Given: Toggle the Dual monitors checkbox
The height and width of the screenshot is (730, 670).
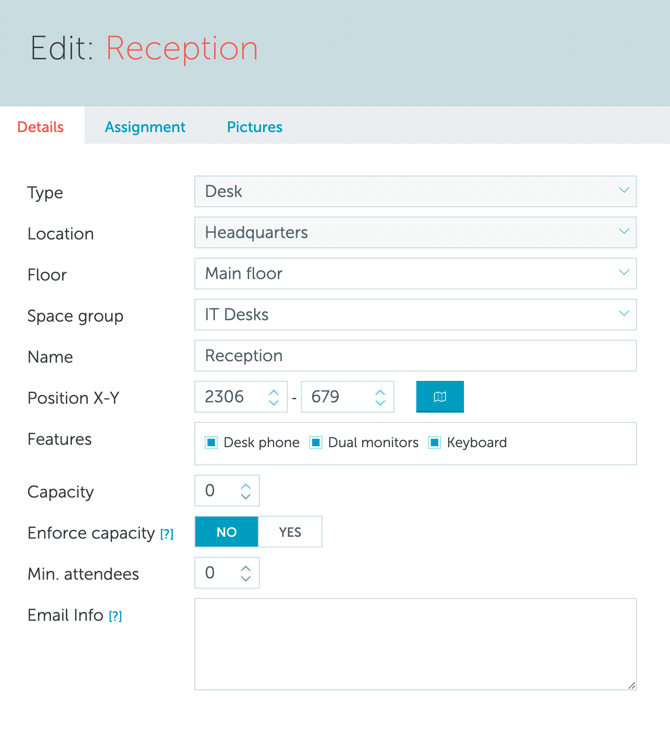Looking at the screenshot, I should [316, 442].
